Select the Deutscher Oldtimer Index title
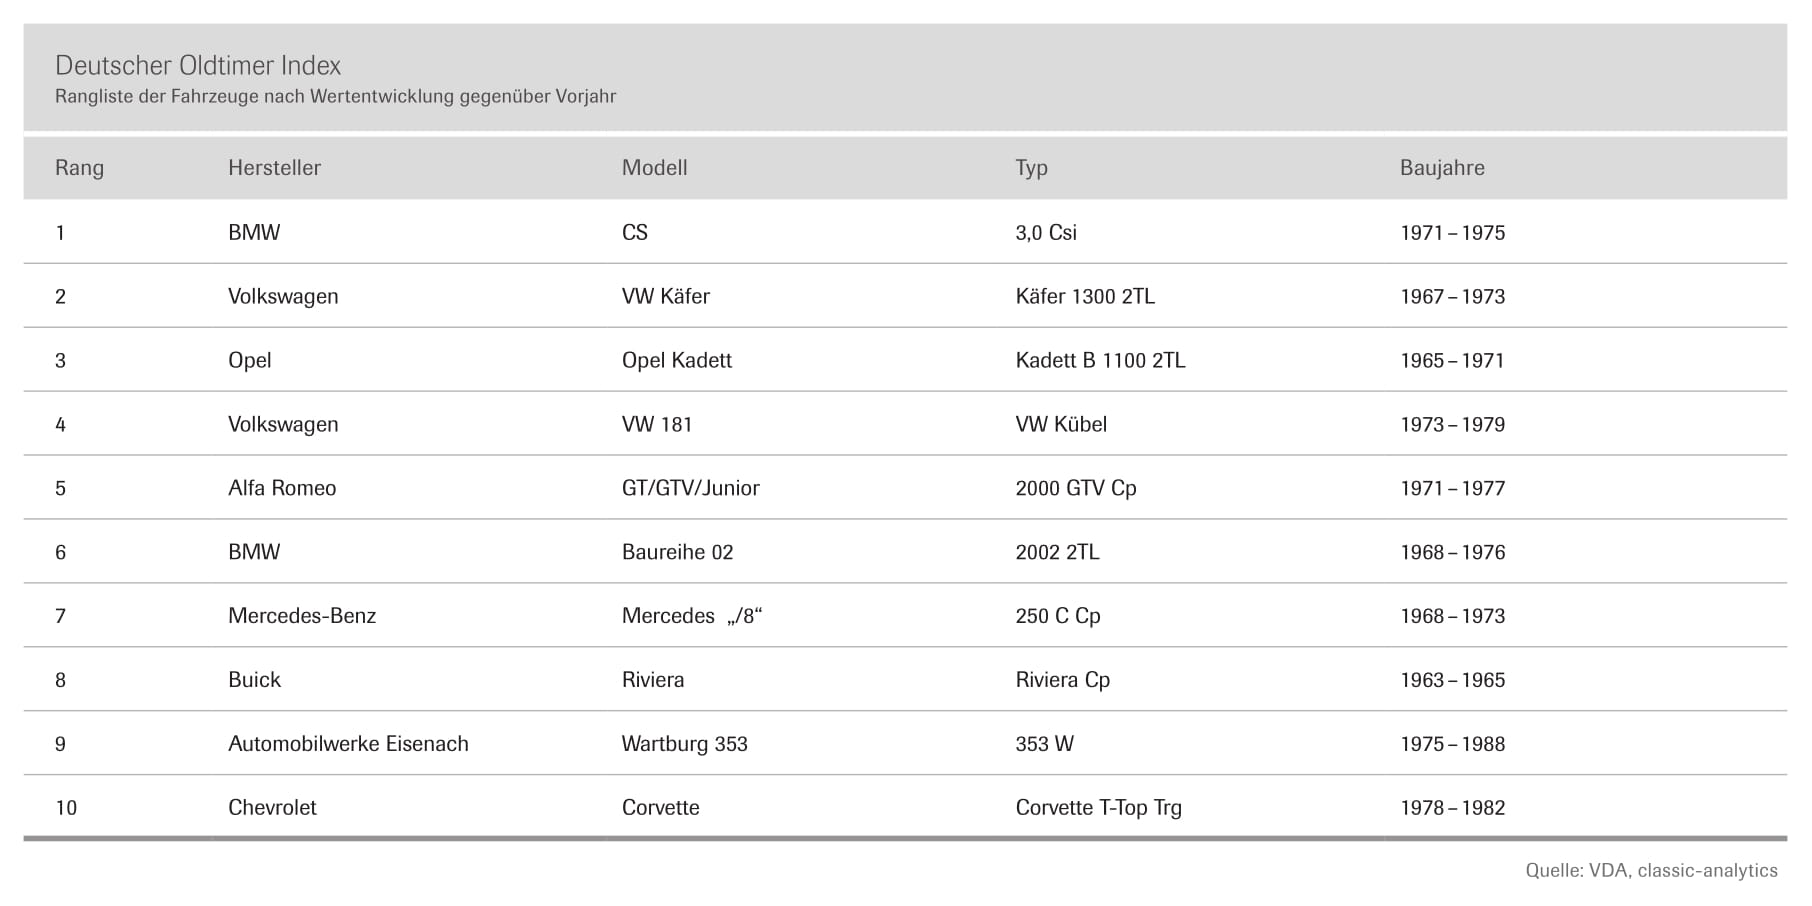 [x=198, y=66]
